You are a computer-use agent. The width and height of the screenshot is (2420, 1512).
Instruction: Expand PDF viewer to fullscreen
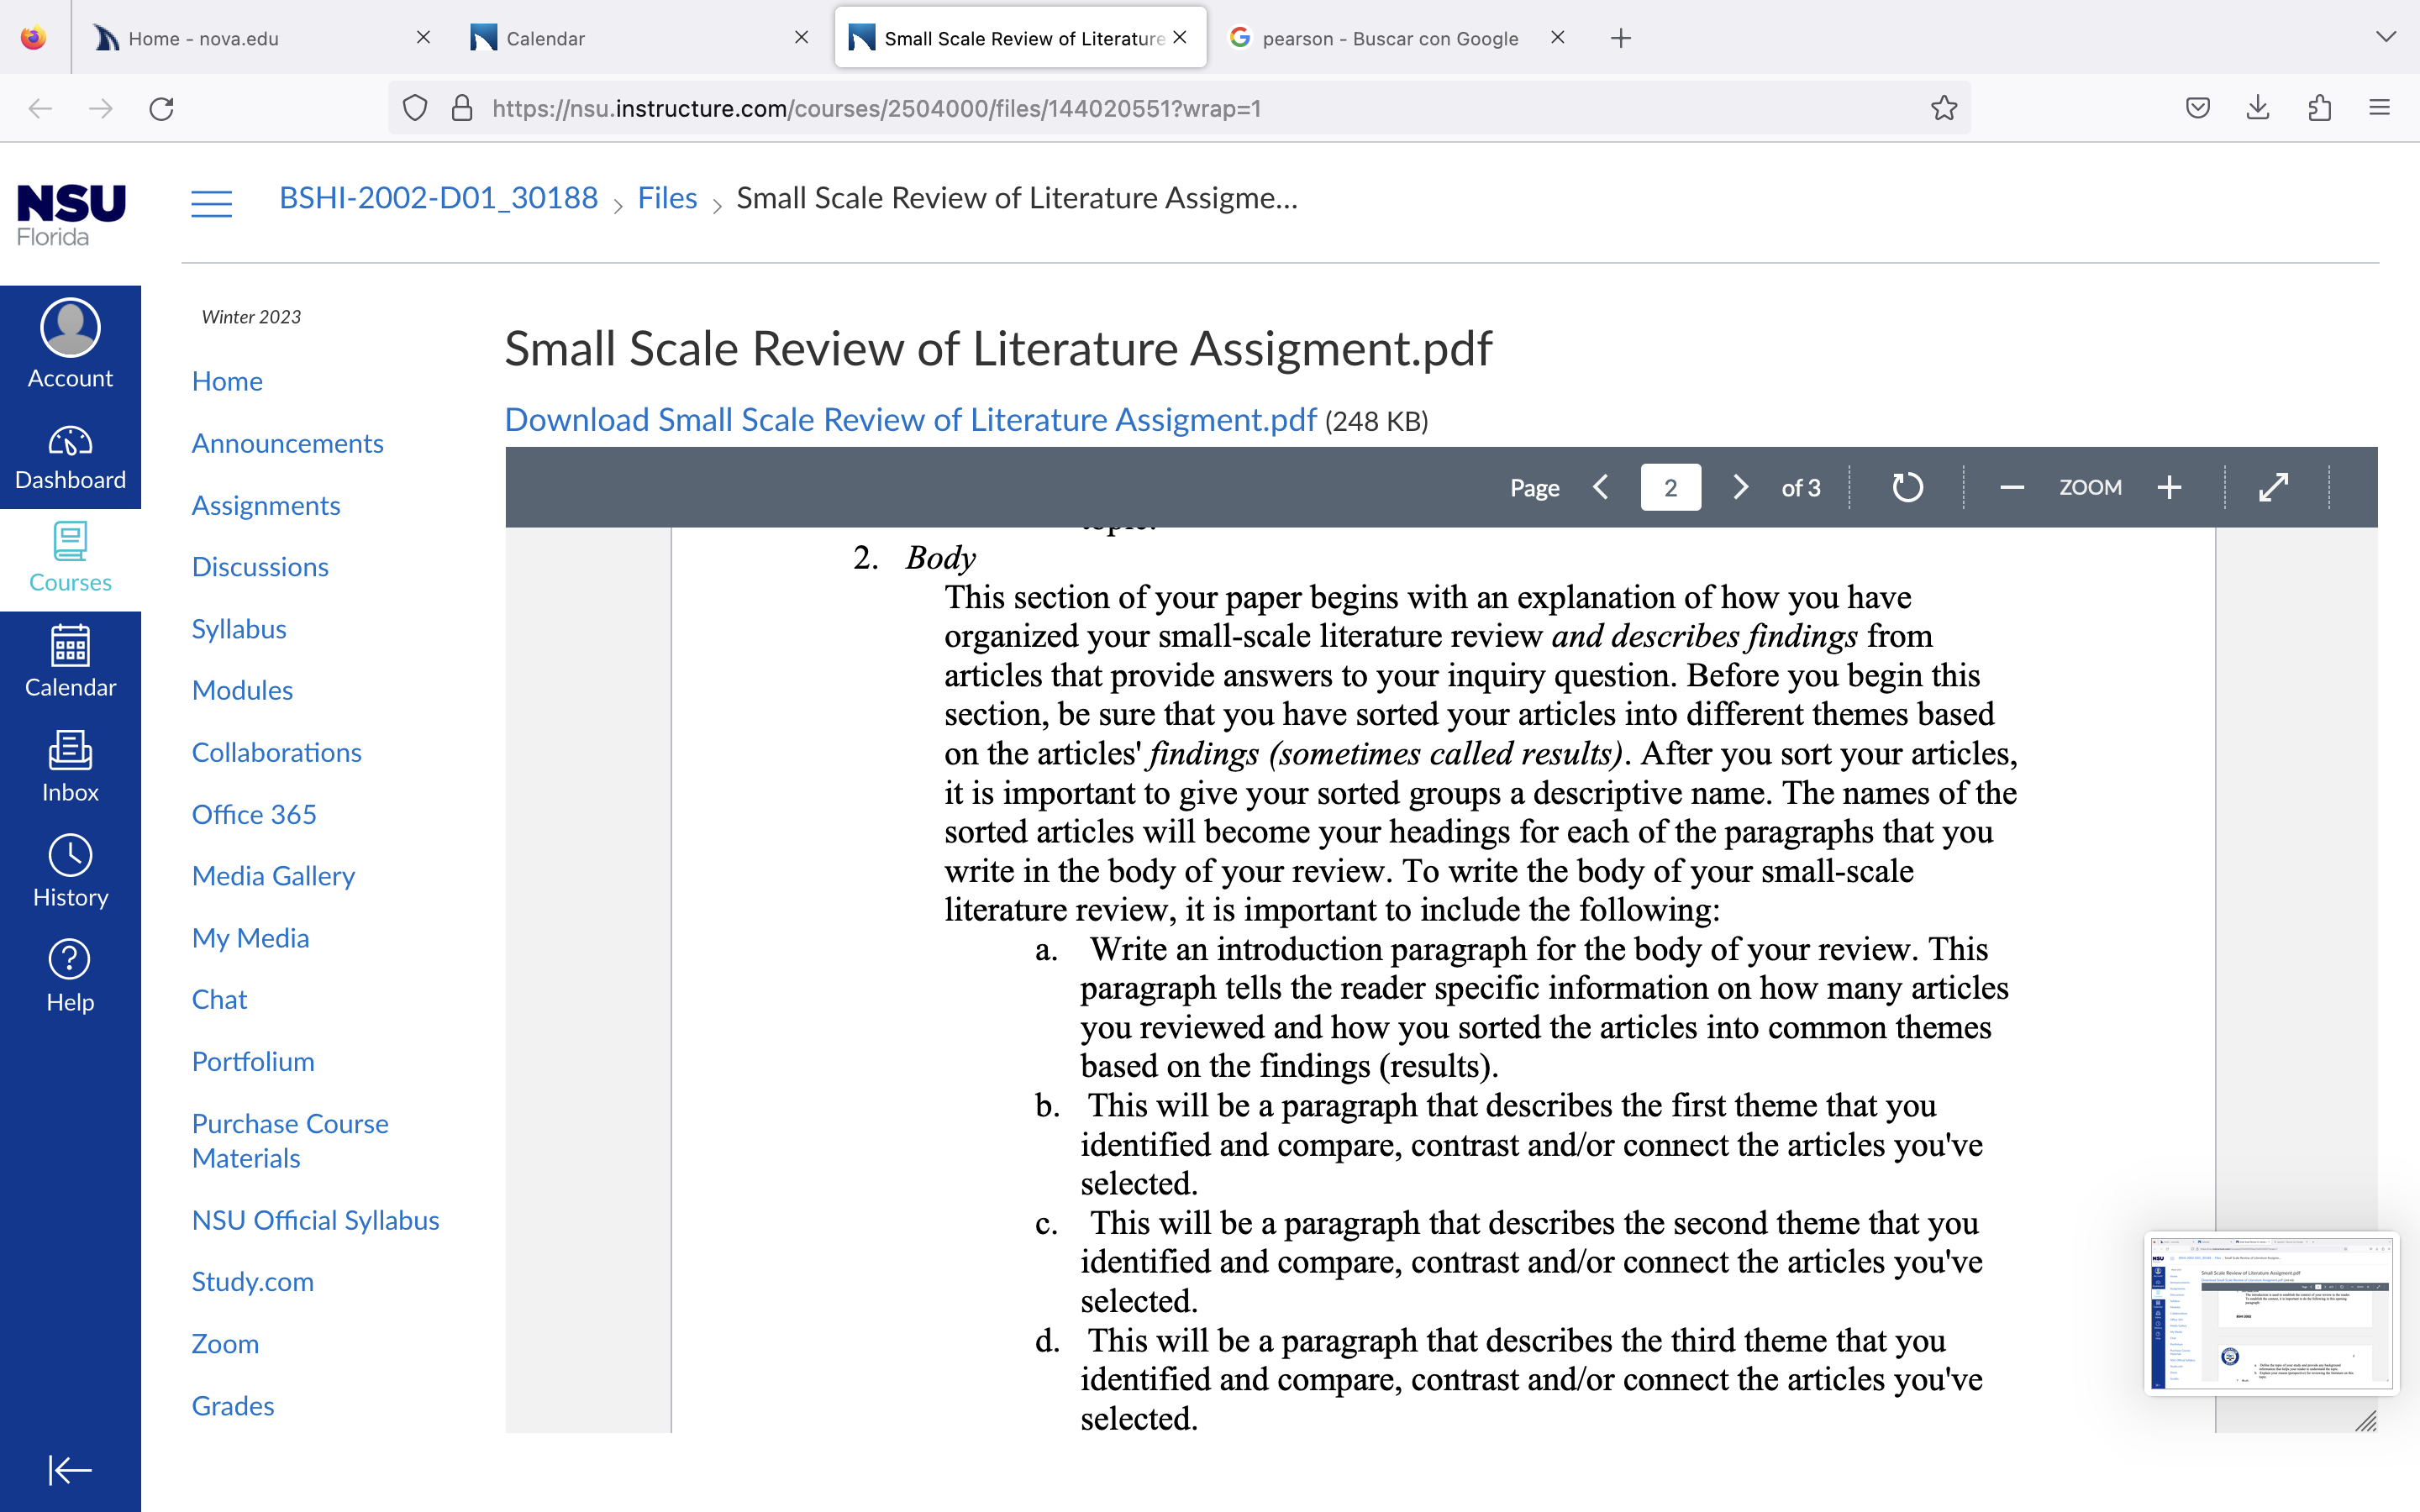click(x=2274, y=487)
